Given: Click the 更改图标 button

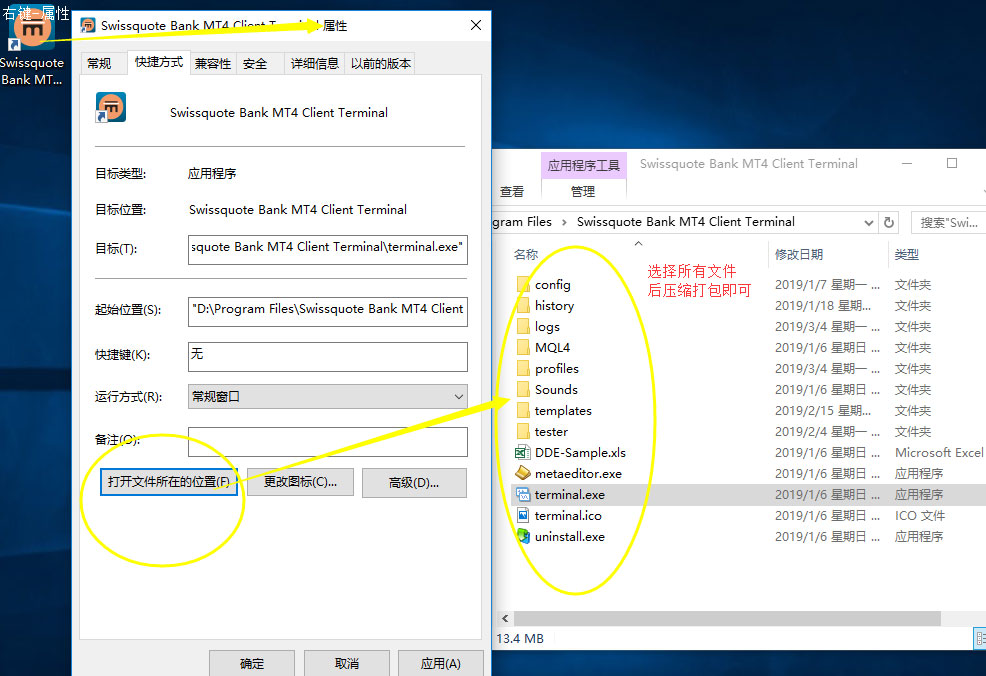Looking at the screenshot, I should [x=300, y=483].
